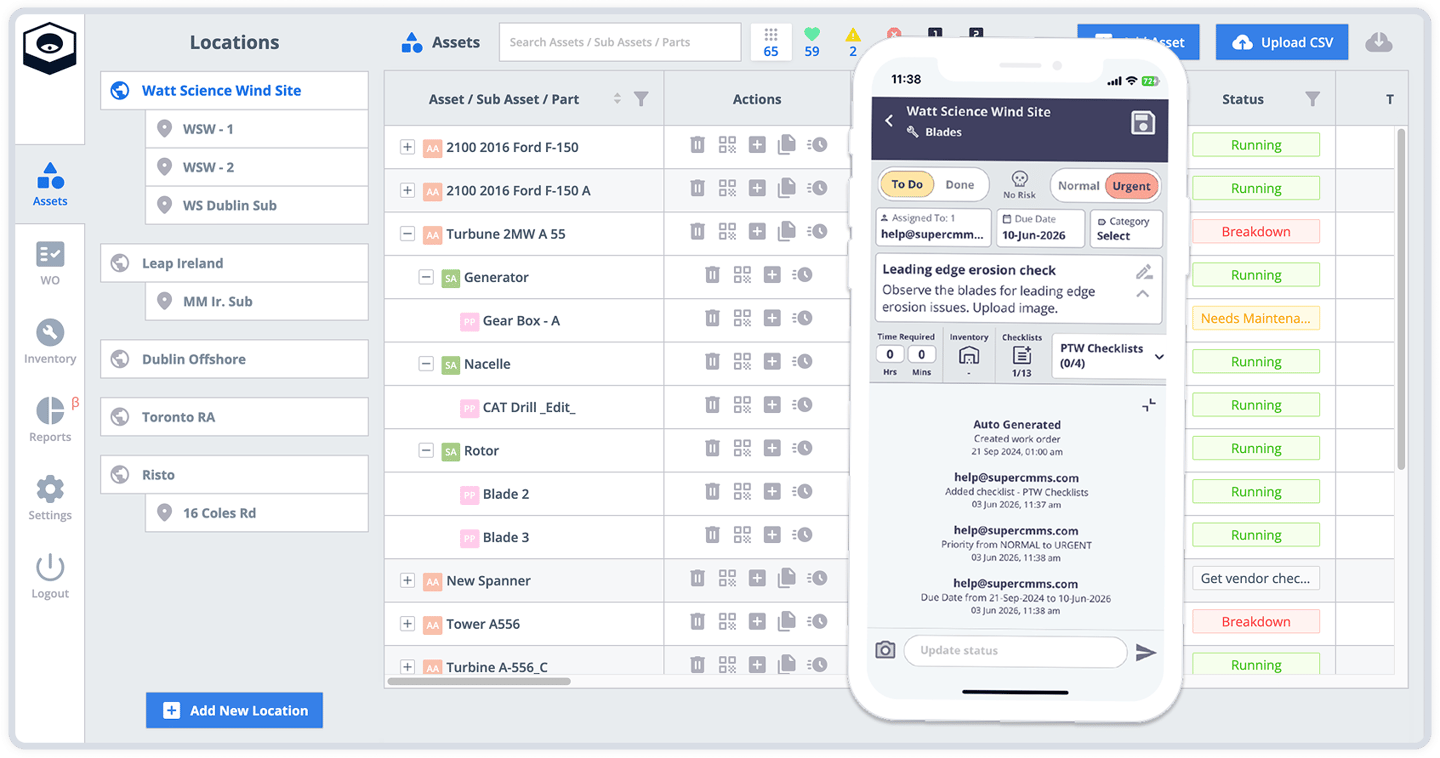Send the status update on phone
The height and width of the screenshot is (758, 1440).
click(1146, 652)
